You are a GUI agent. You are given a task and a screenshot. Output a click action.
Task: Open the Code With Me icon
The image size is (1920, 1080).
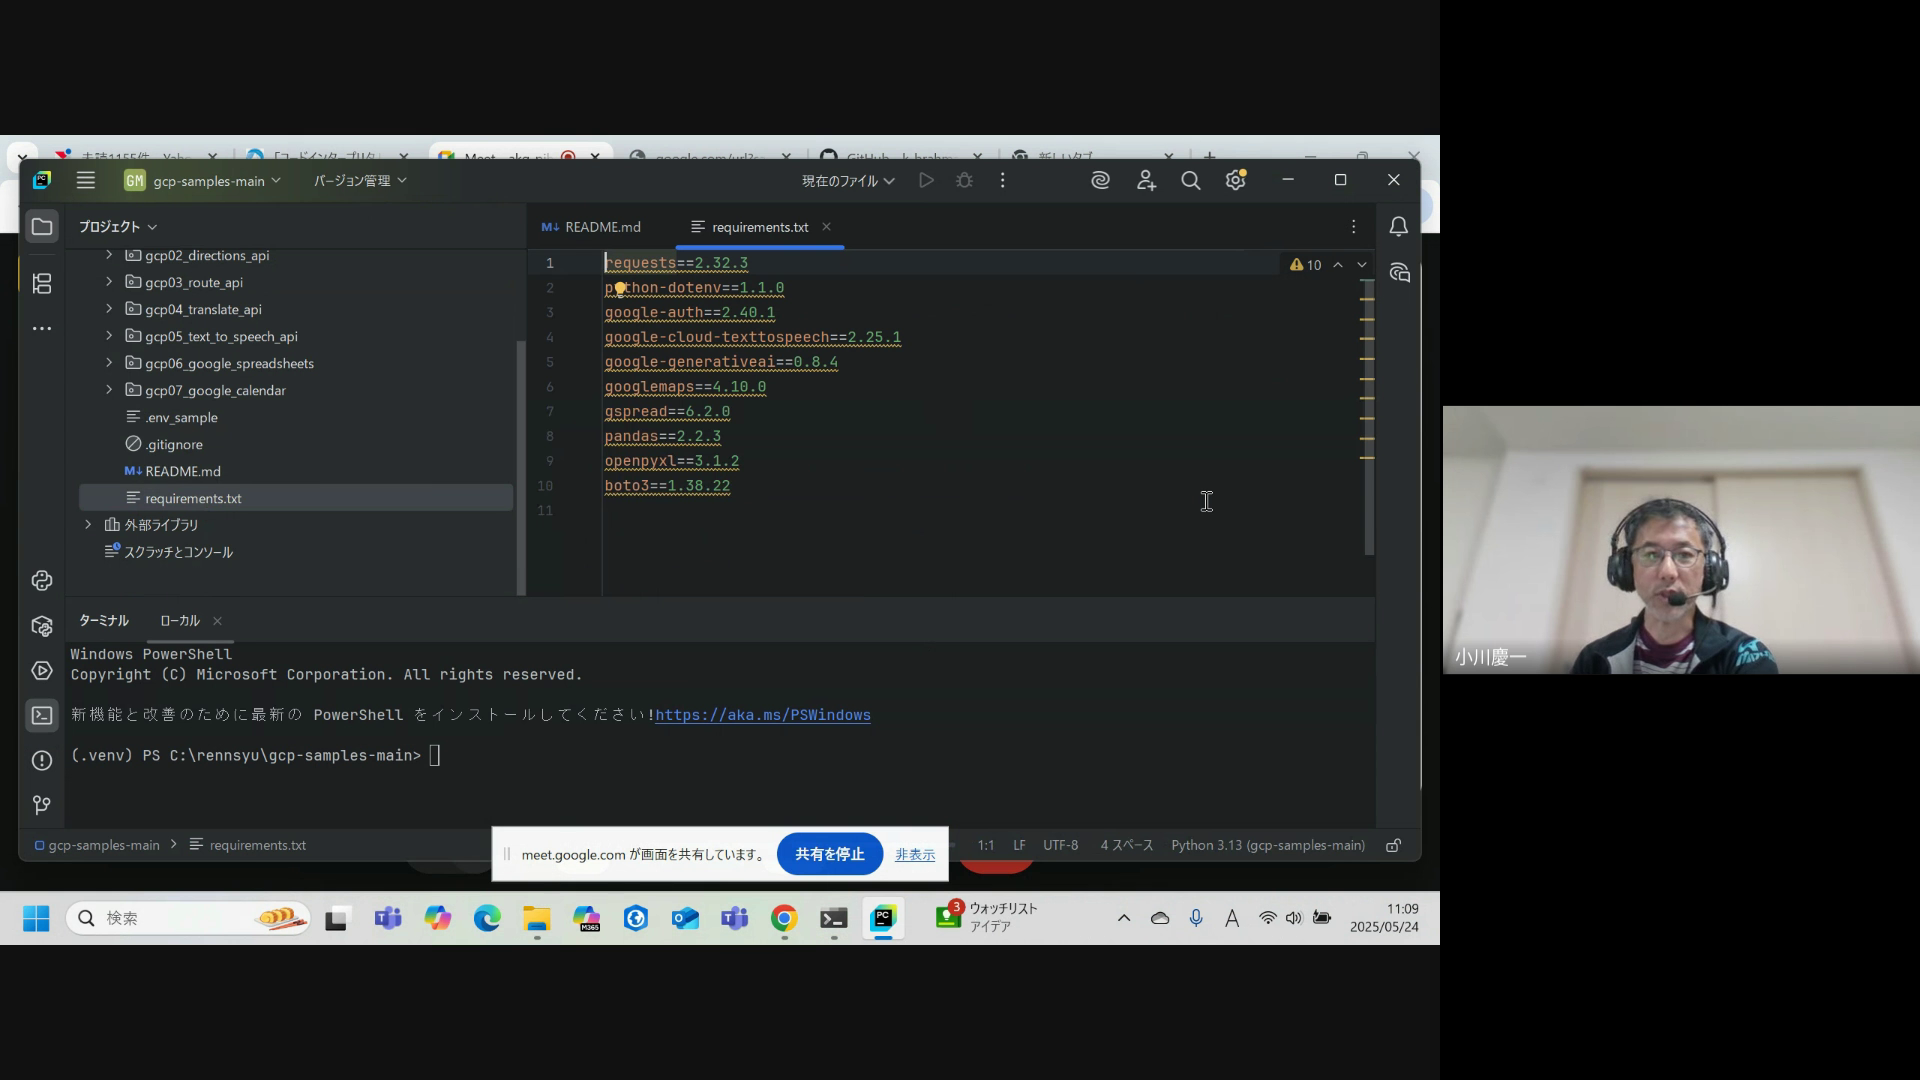point(1146,181)
